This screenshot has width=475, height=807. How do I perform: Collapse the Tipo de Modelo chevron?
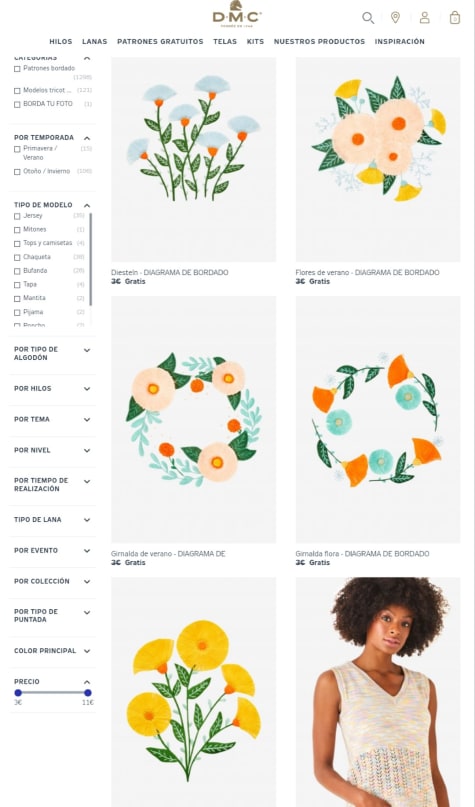(87, 205)
